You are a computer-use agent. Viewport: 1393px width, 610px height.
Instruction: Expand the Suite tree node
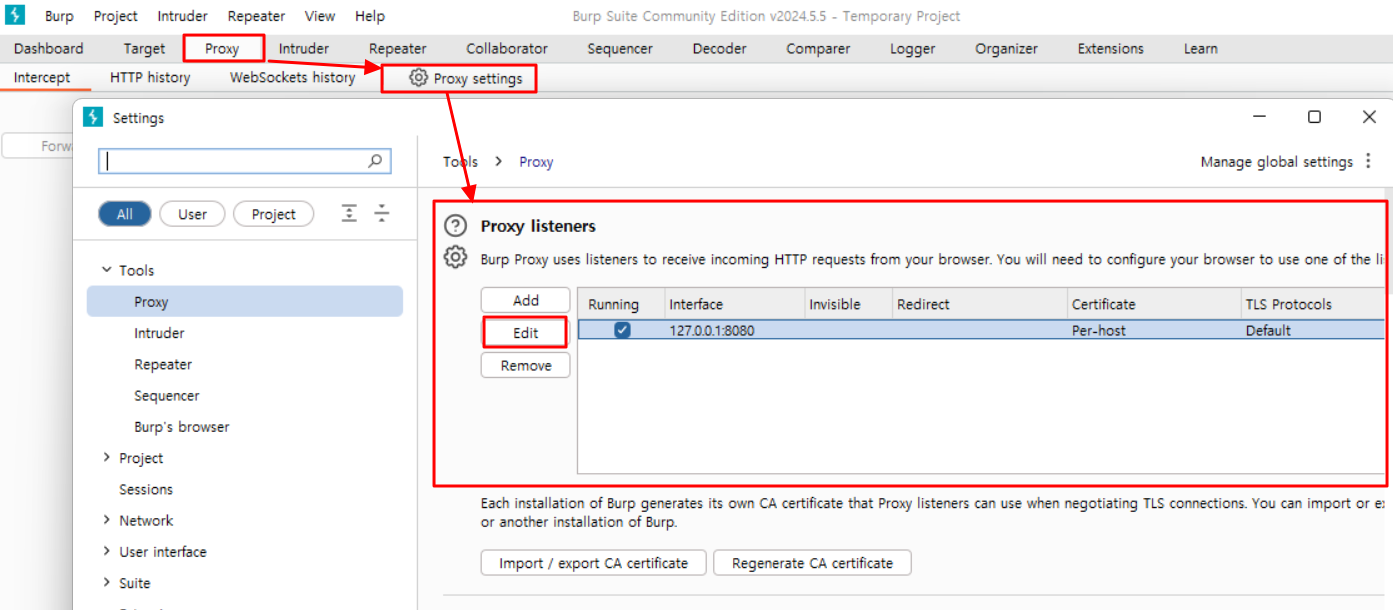[x=107, y=583]
